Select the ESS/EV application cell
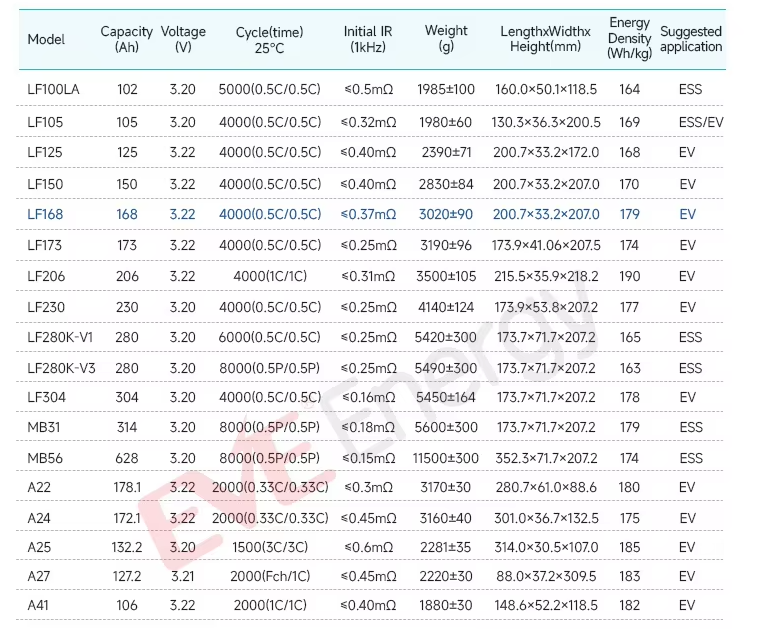Viewport: 761px width, 629px height. (699, 121)
